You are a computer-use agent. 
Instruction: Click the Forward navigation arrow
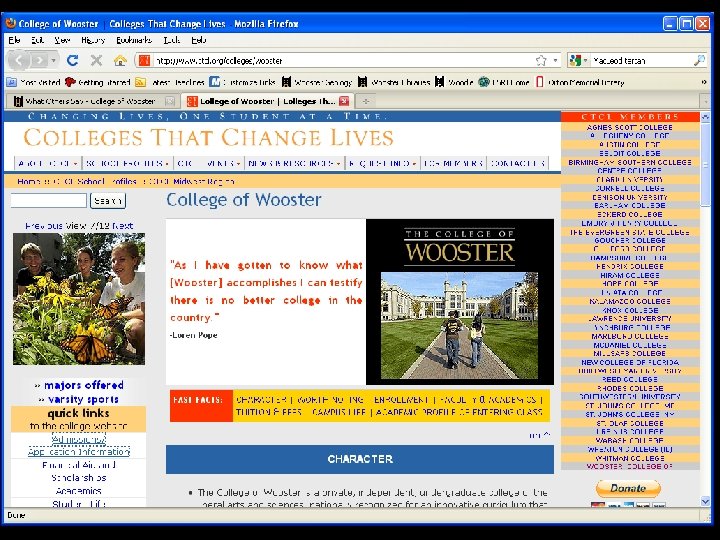[40, 60]
